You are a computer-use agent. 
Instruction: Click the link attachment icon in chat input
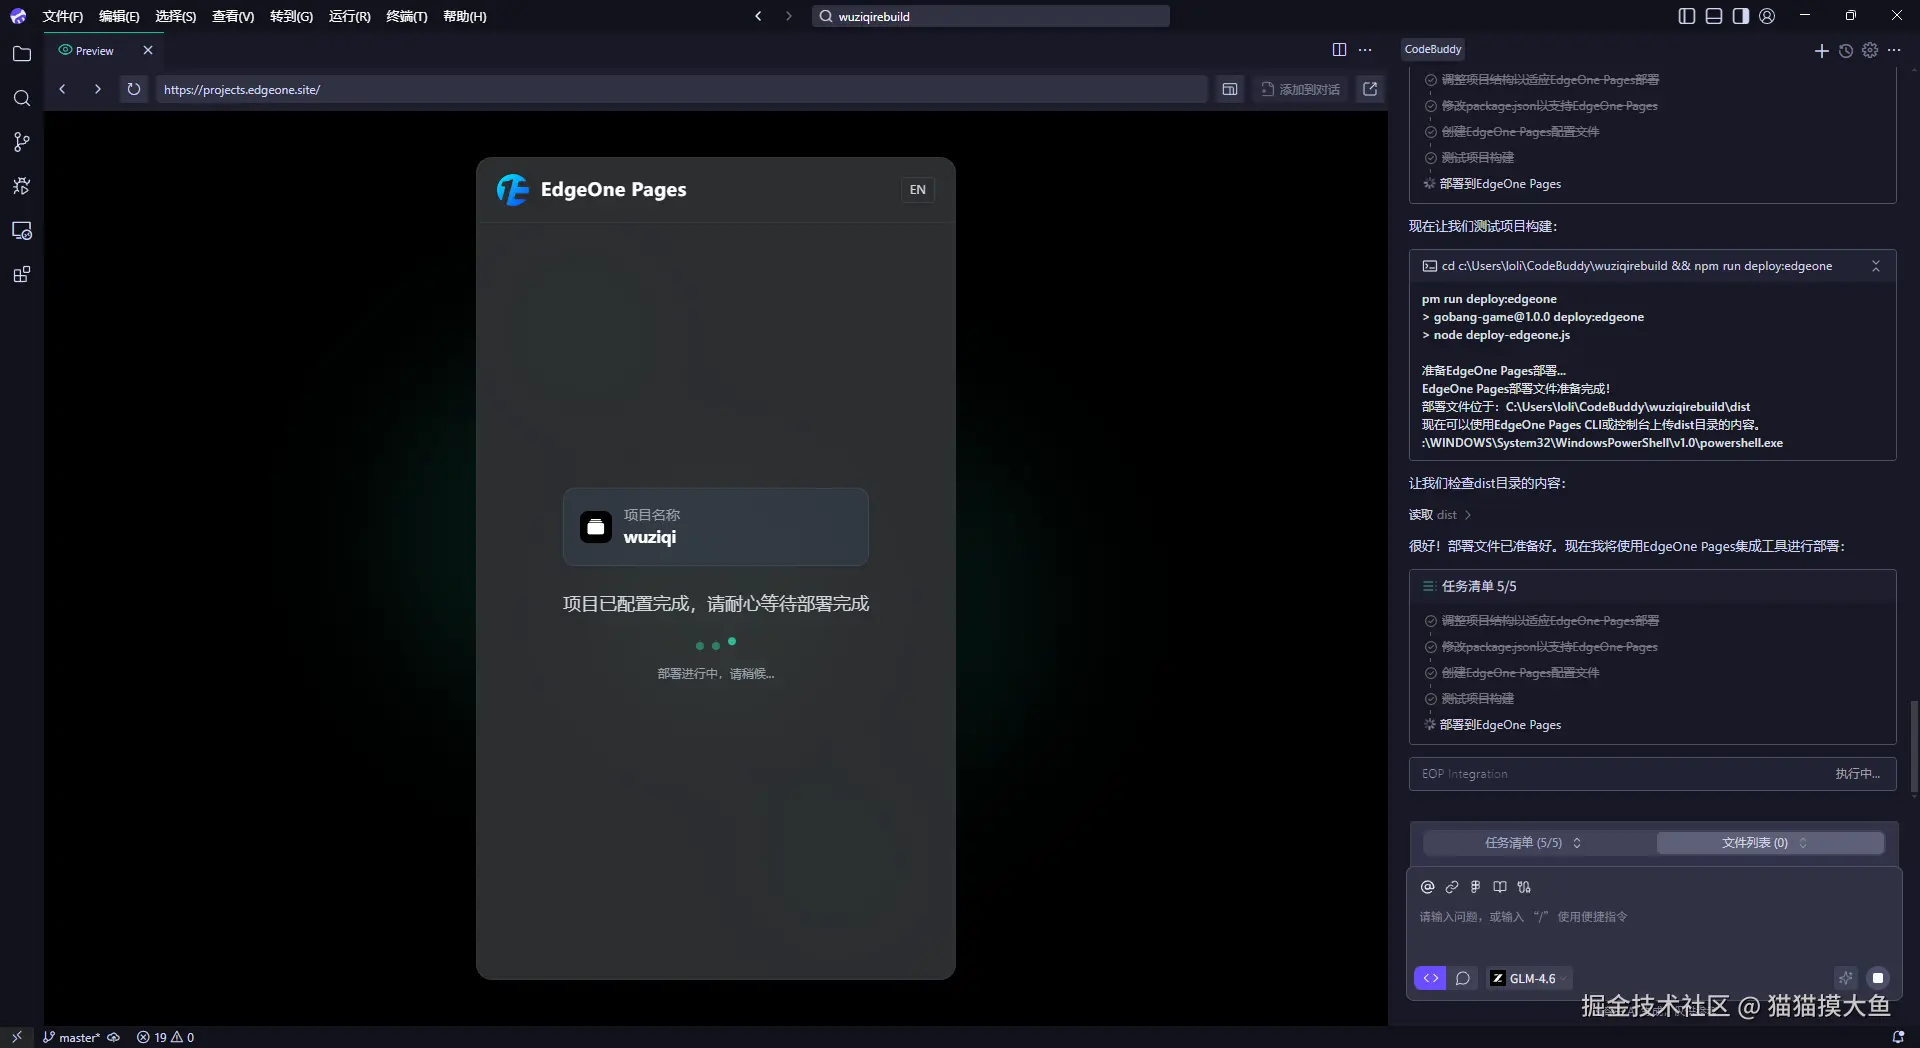[1452, 887]
